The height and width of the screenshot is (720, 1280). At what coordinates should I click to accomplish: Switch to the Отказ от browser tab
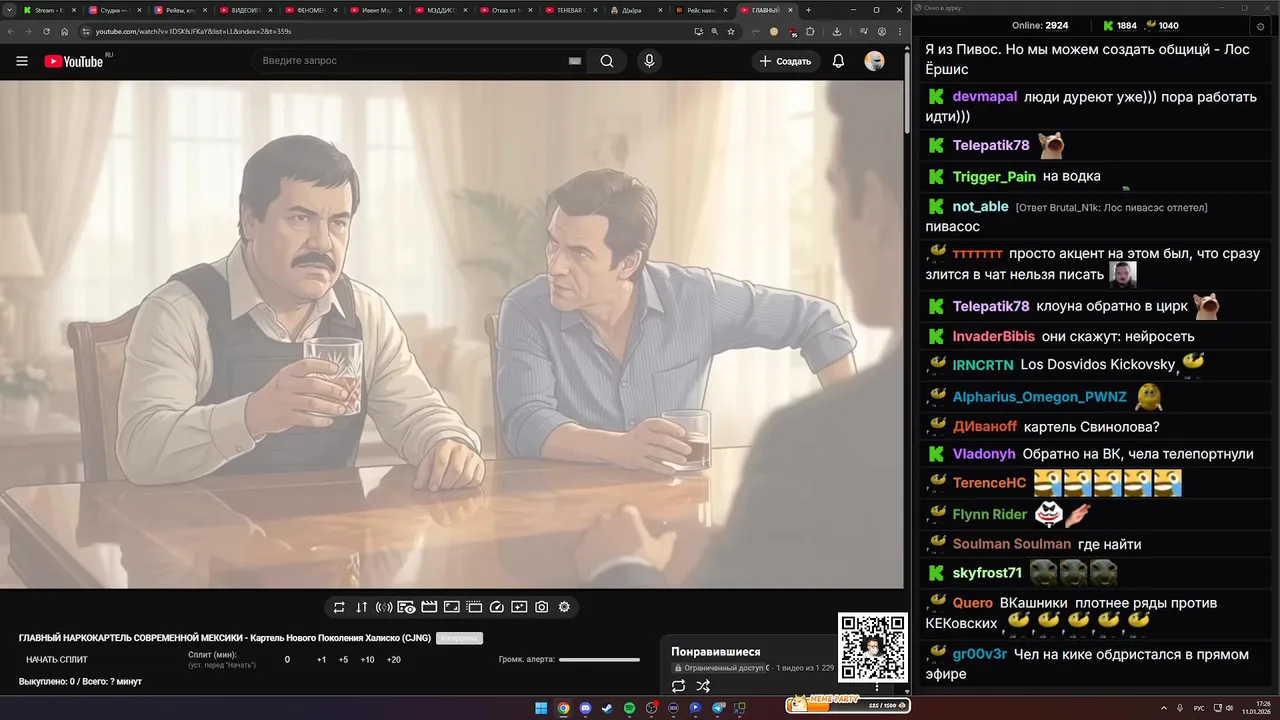[x=505, y=10]
